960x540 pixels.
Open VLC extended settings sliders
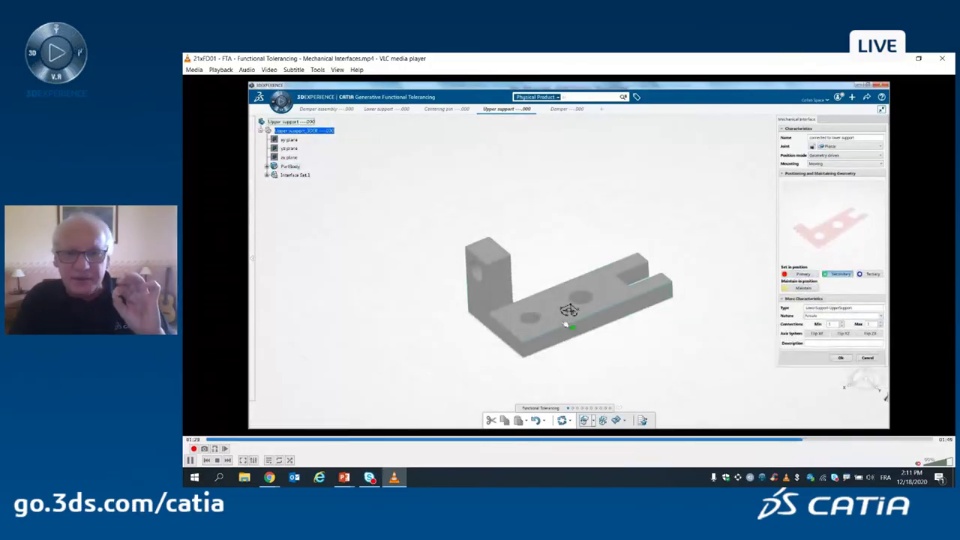click(253, 460)
